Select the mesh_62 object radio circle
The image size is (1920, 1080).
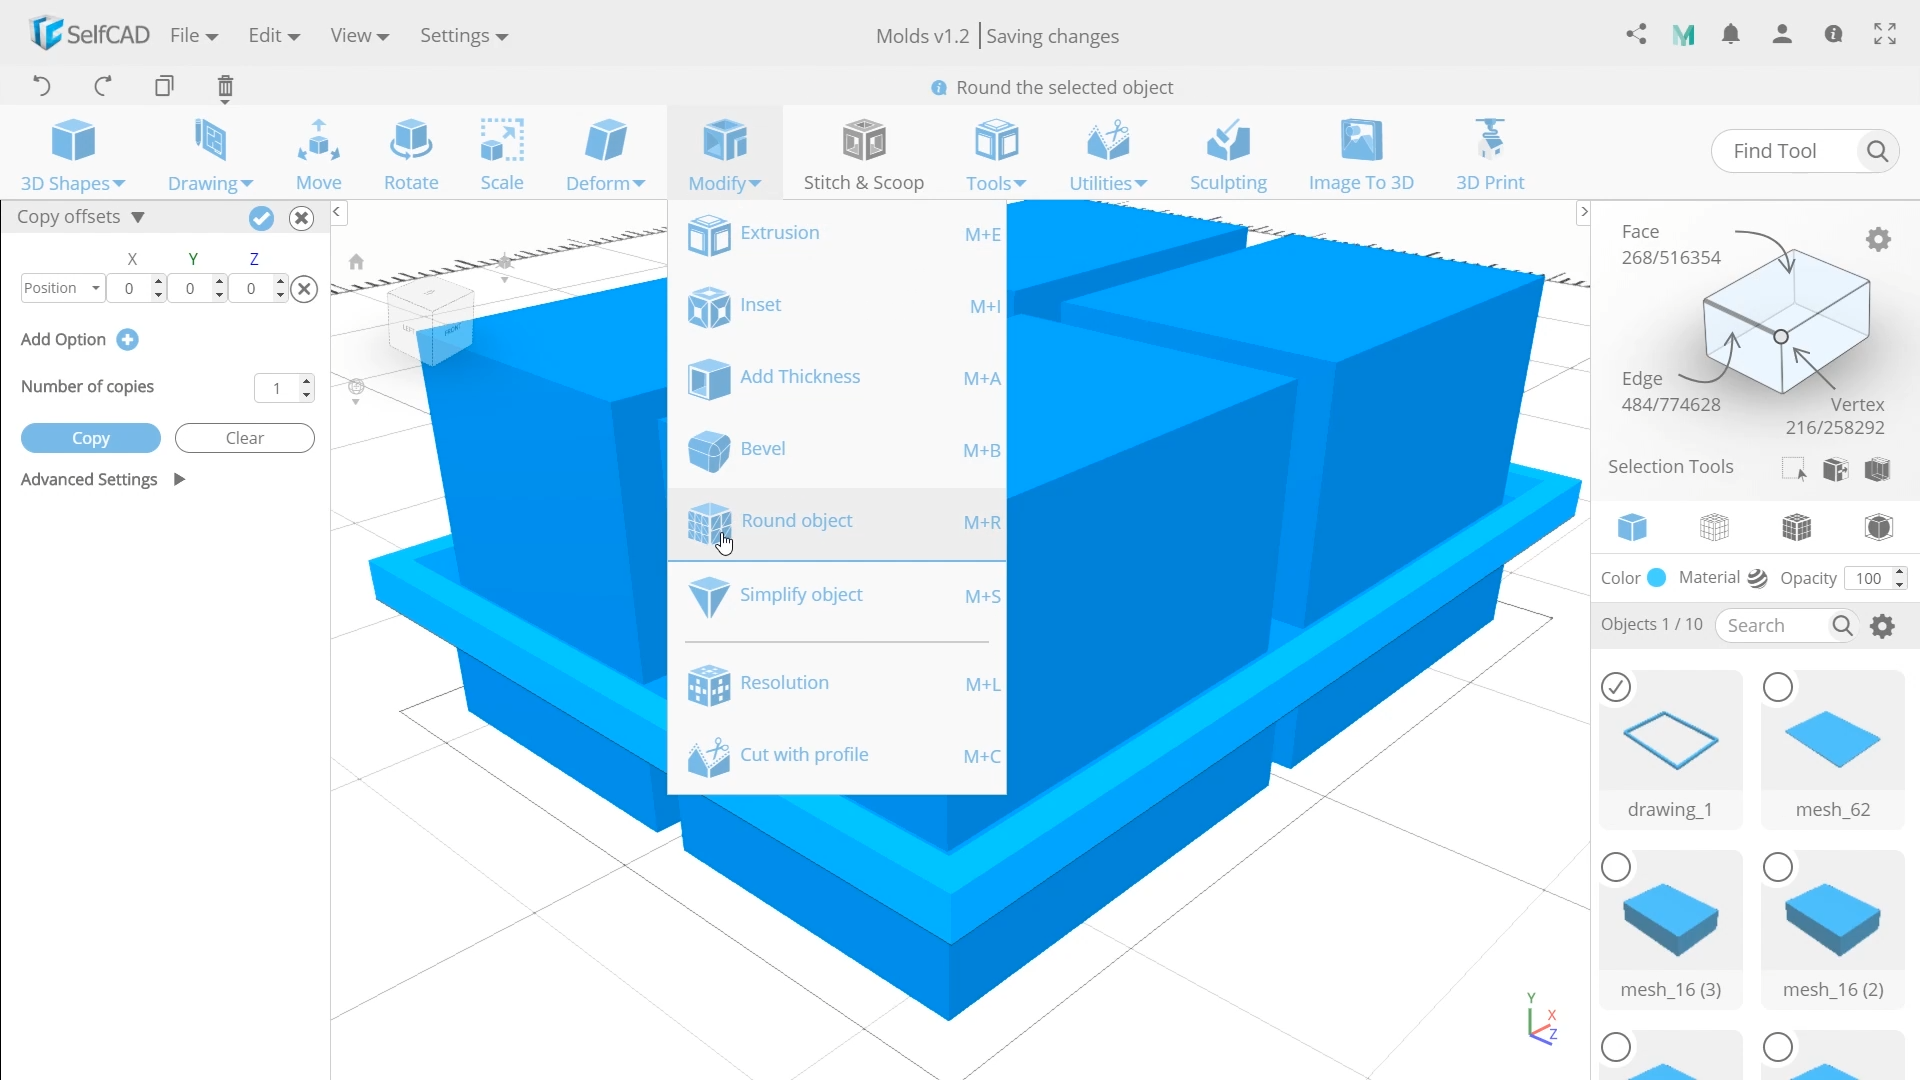[1778, 687]
